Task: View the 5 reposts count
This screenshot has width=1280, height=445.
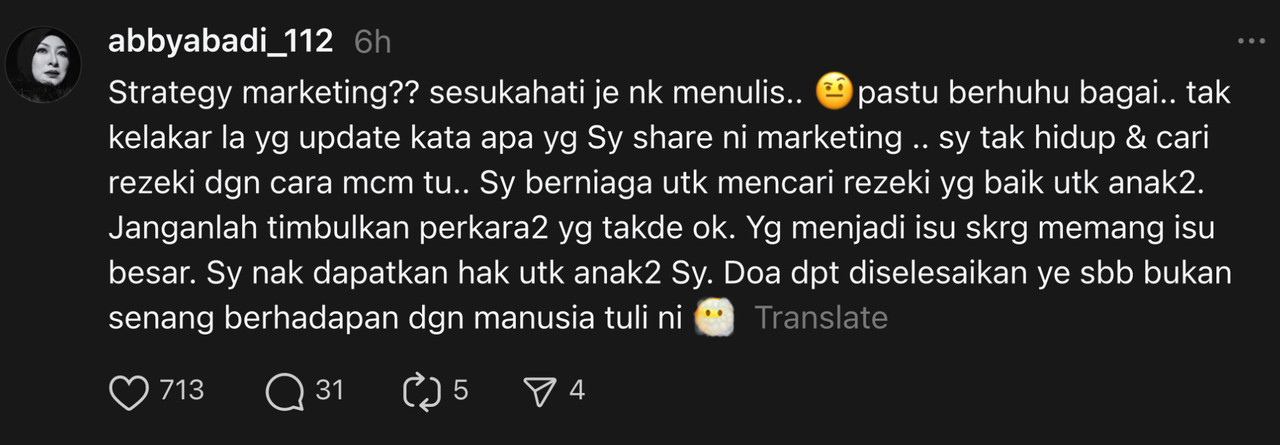Action: [460, 390]
